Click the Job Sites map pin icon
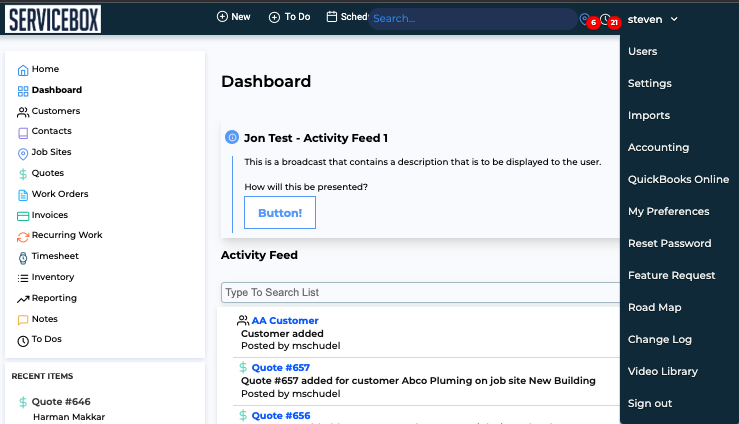 pyautogui.click(x=23, y=154)
